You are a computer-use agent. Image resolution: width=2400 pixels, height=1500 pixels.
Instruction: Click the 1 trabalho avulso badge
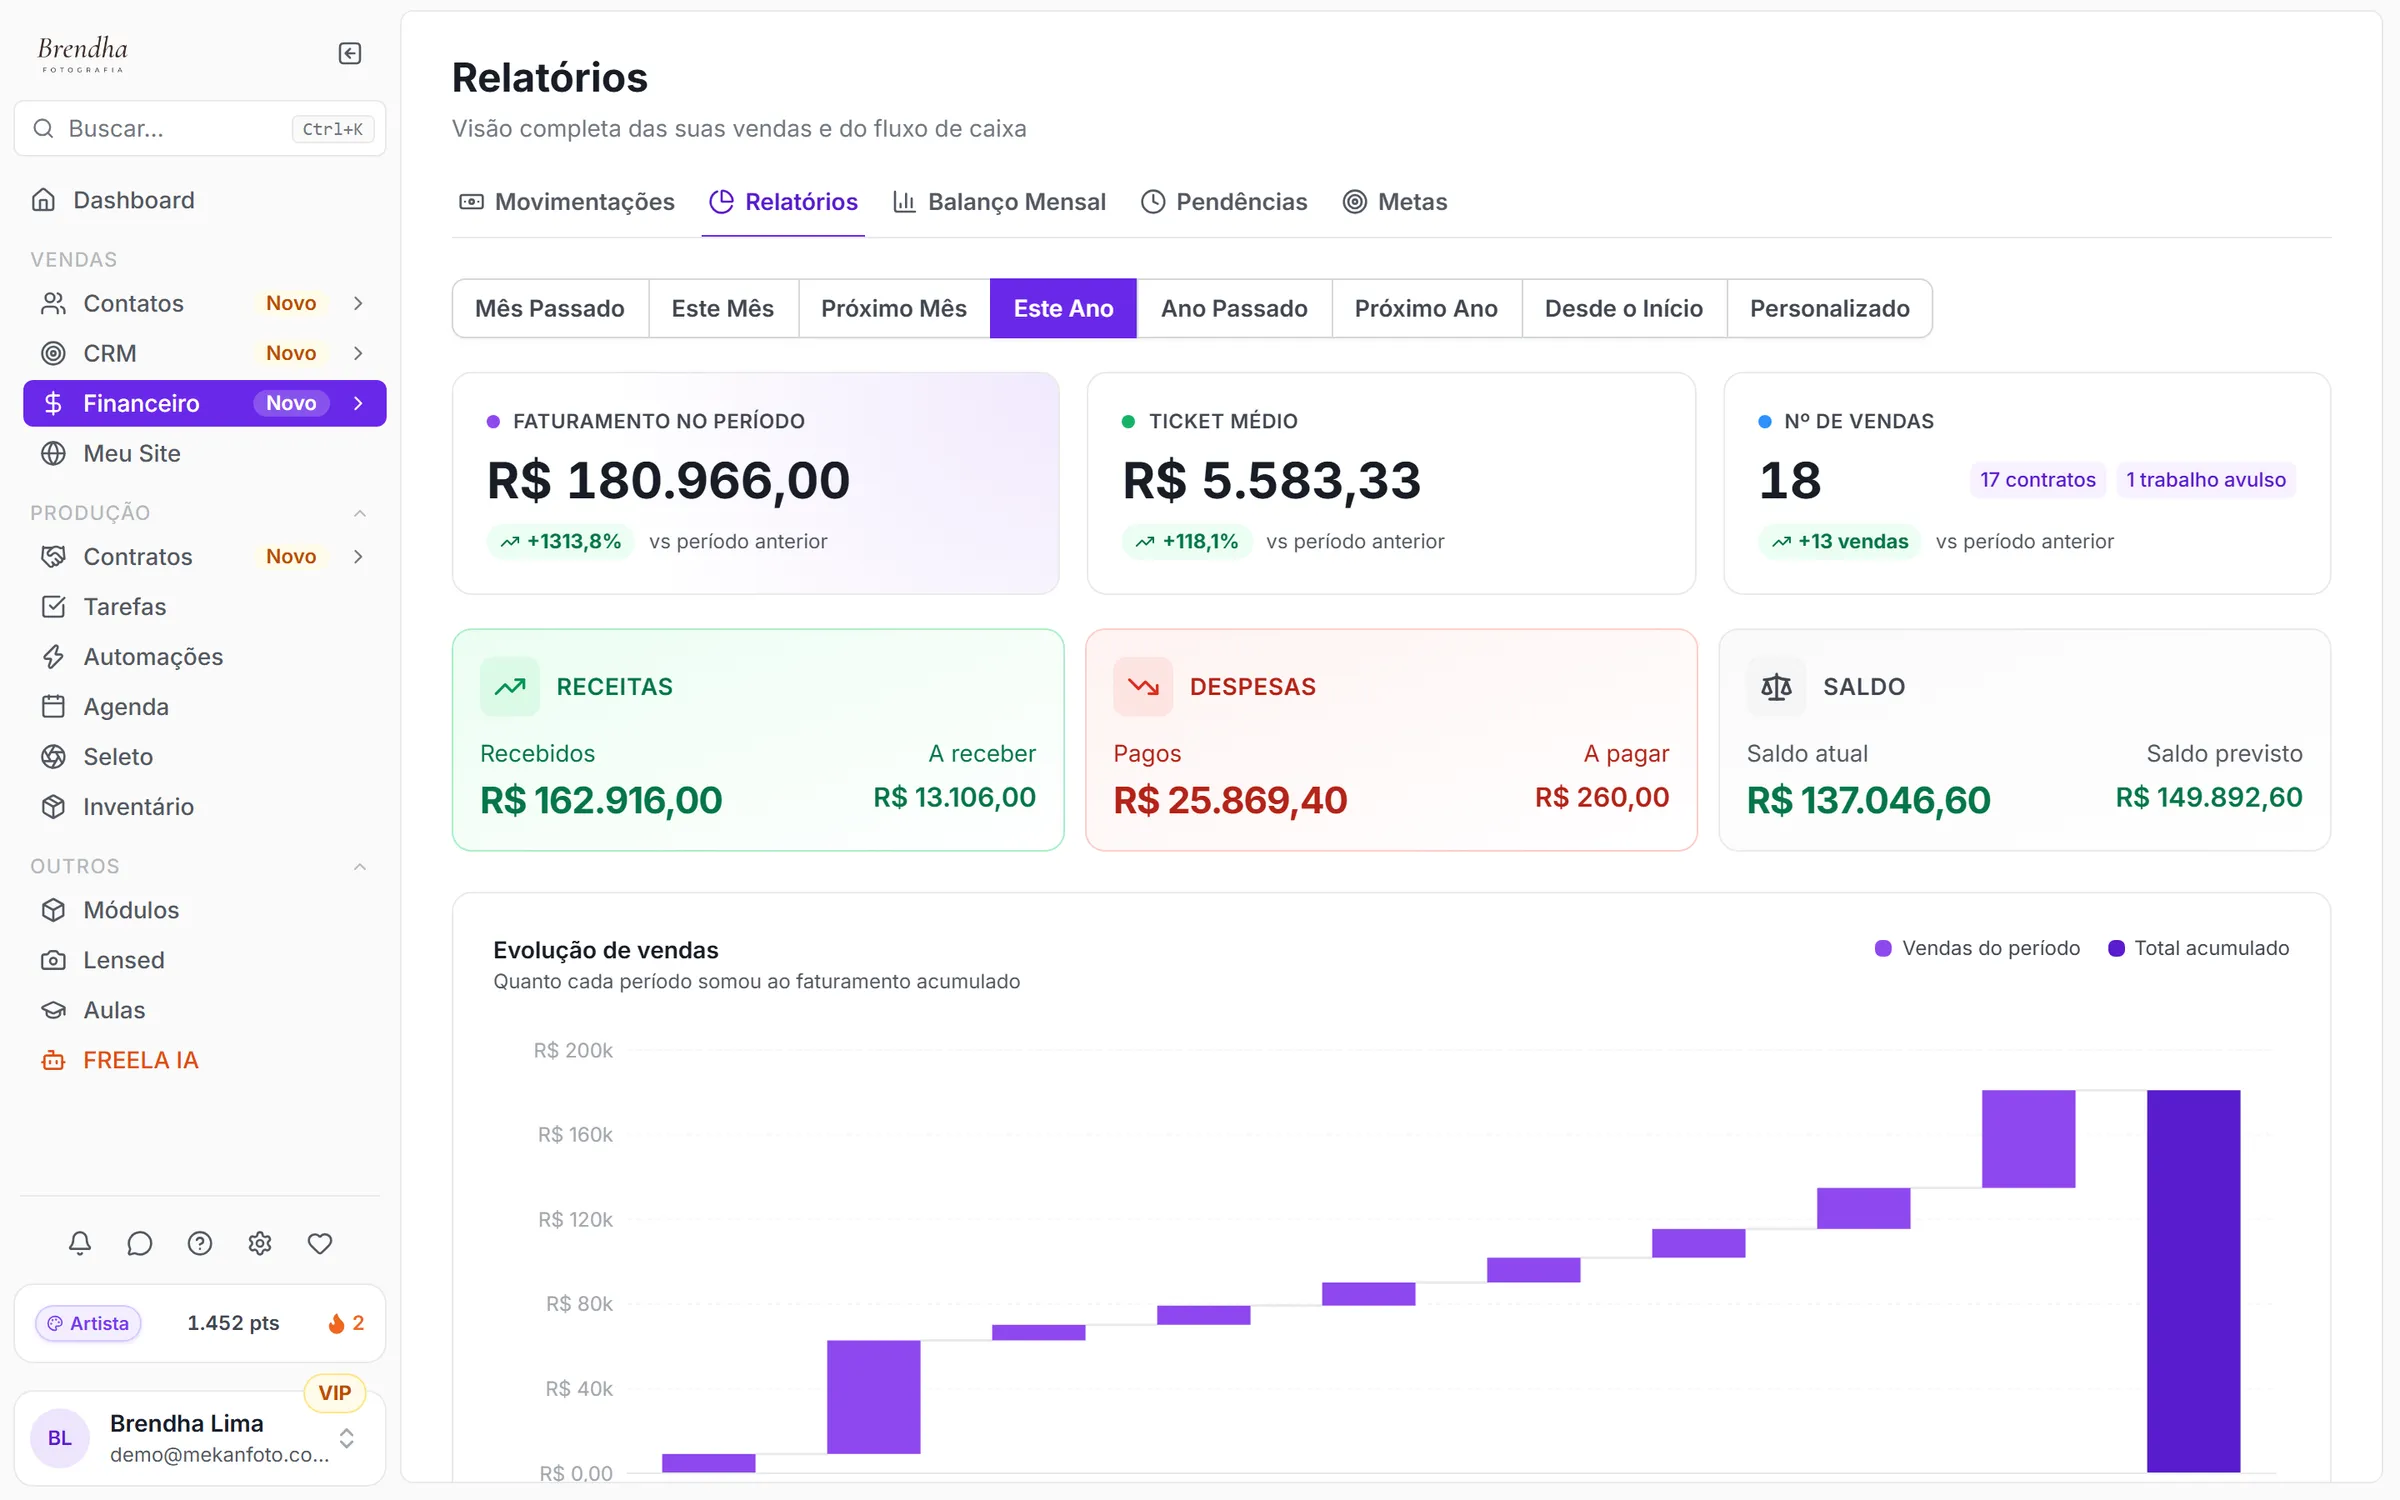pos(2205,480)
